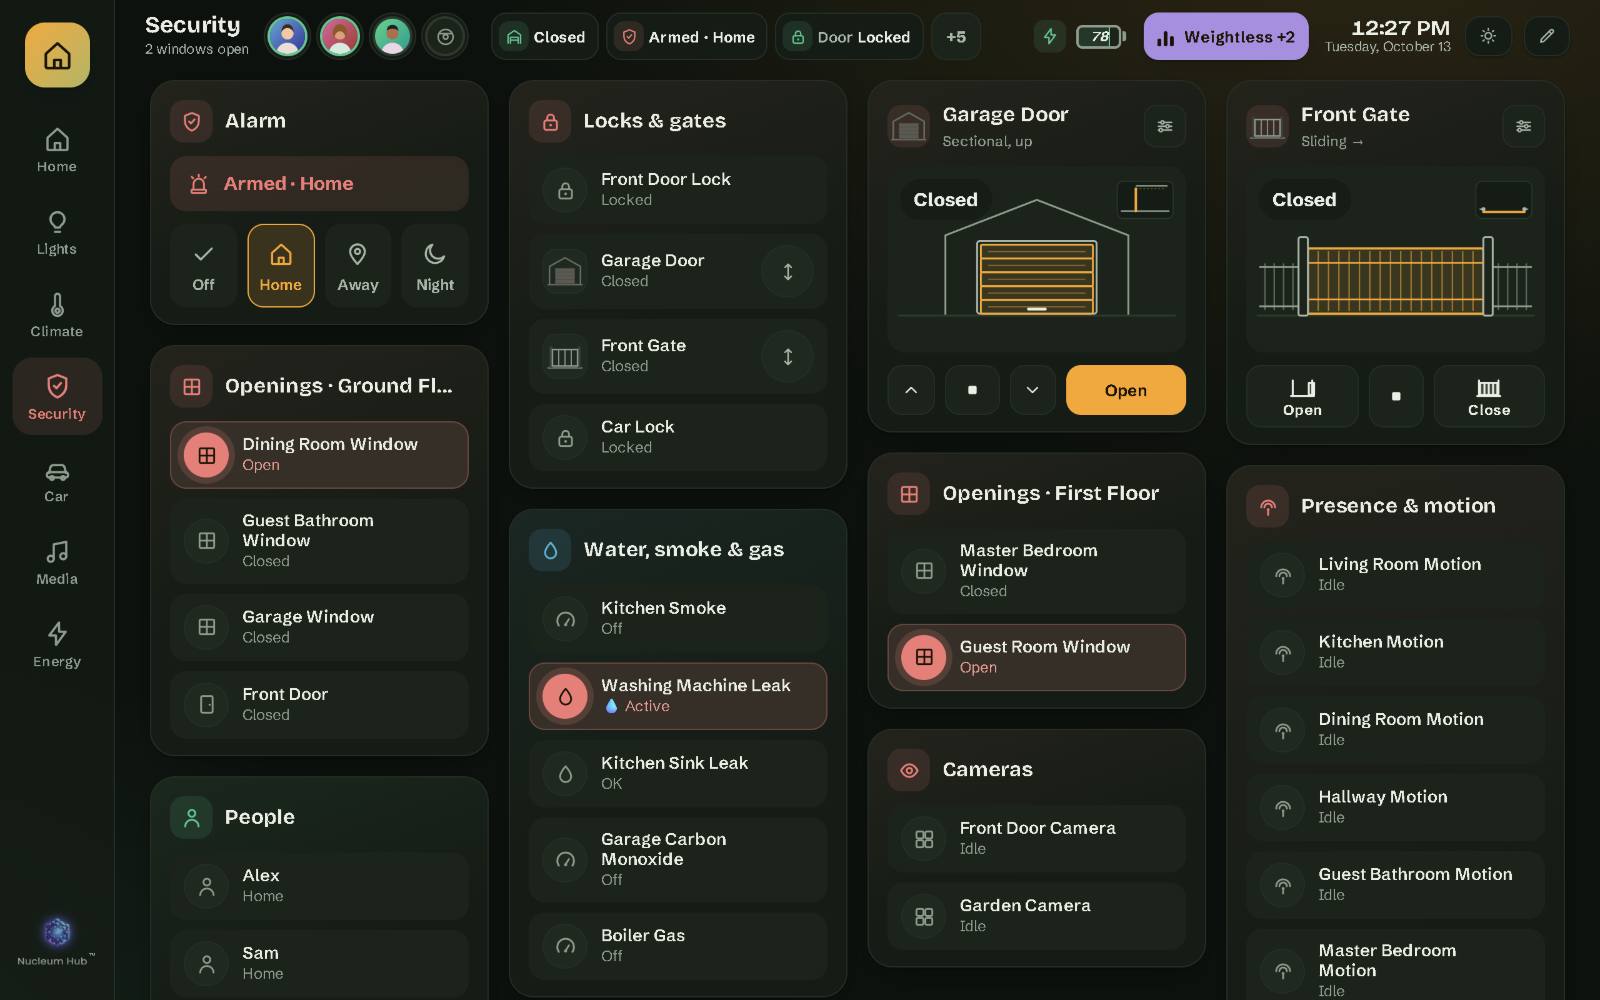Stop the garage door with square button
The height and width of the screenshot is (1000, 1600).
click(x=972, y=390)
